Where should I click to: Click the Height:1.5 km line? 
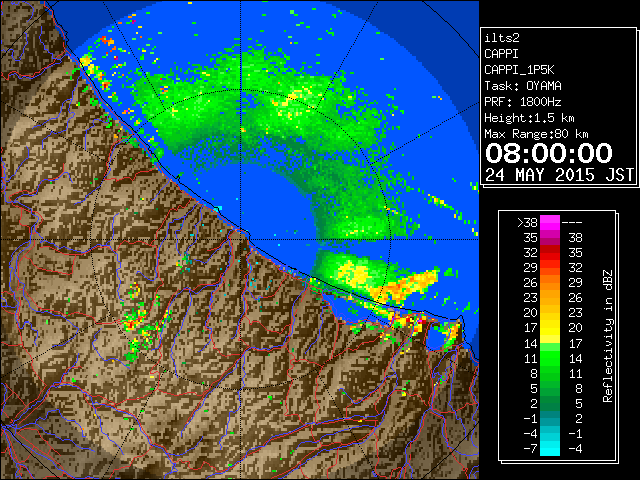tap(529, 118)
